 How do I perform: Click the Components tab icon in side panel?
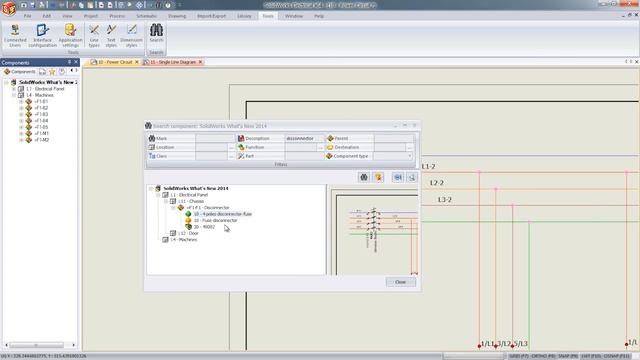[19, 71]
